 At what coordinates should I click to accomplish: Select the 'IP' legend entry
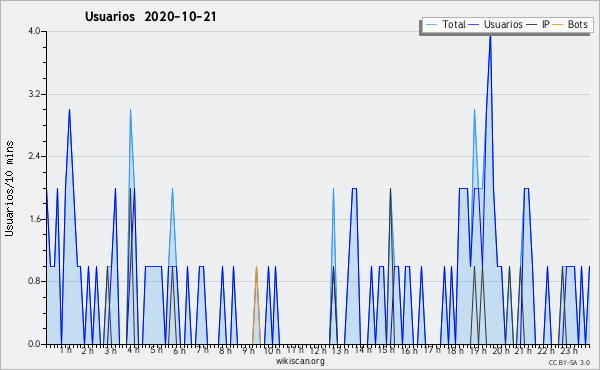538,24
